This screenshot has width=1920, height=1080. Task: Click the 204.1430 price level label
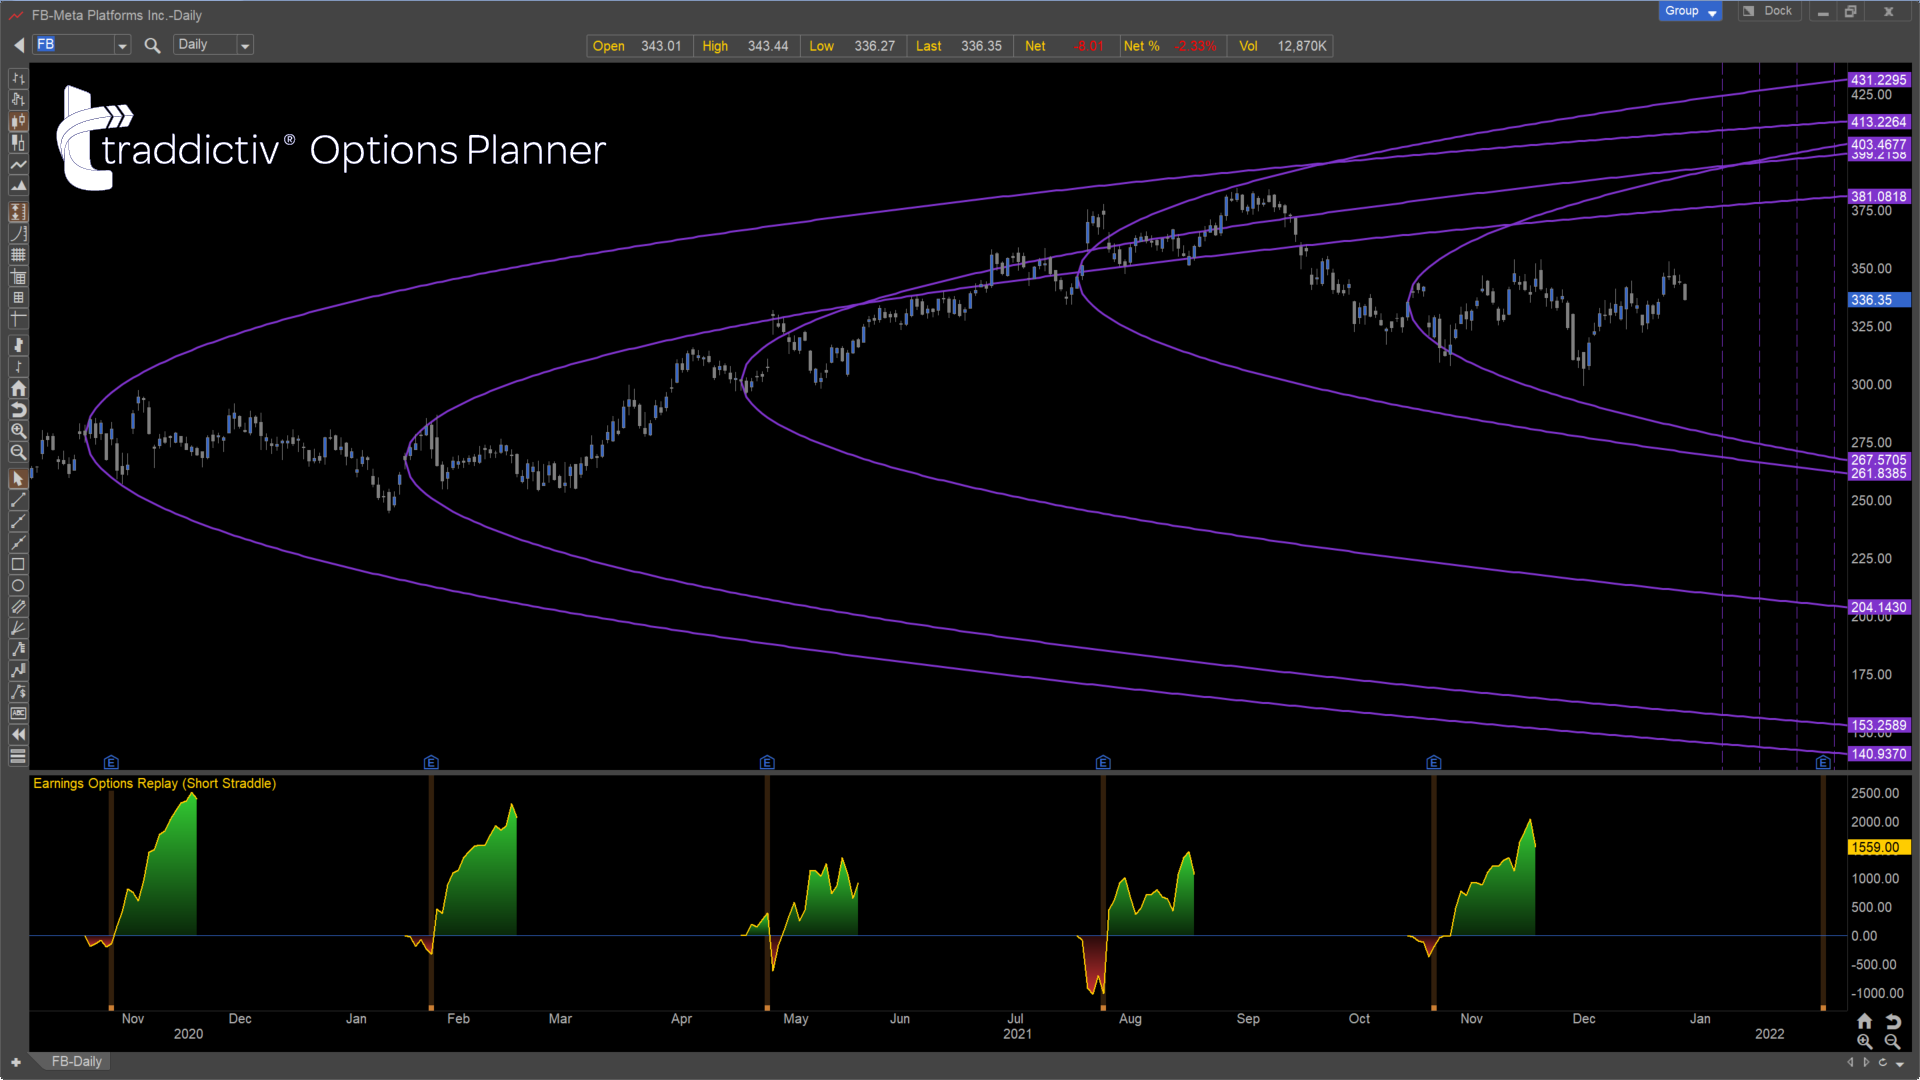(x=1879, y=607)
